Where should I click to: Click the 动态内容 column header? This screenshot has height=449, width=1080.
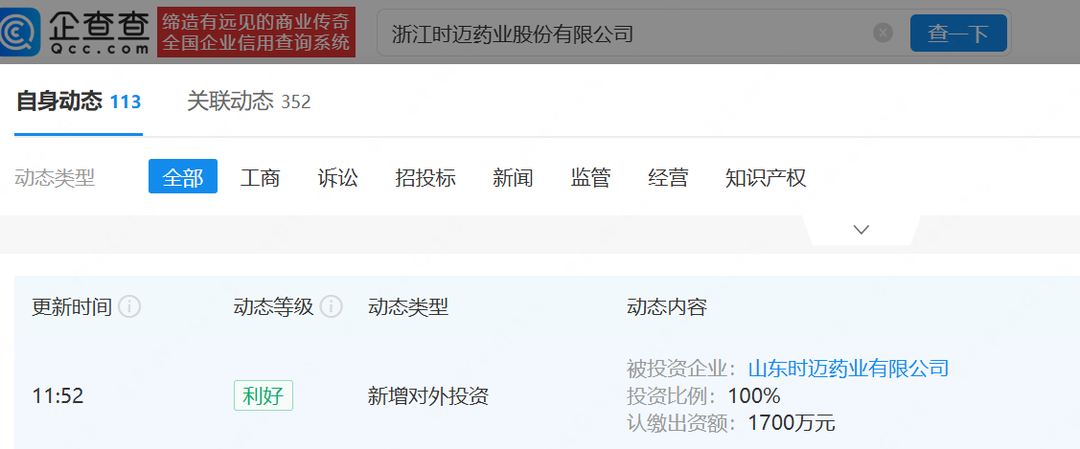point(667,307)
